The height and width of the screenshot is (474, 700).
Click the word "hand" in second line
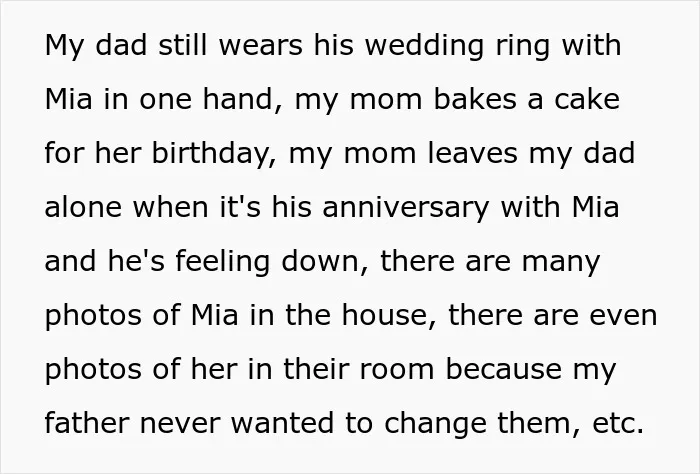[x=238, y=100]
